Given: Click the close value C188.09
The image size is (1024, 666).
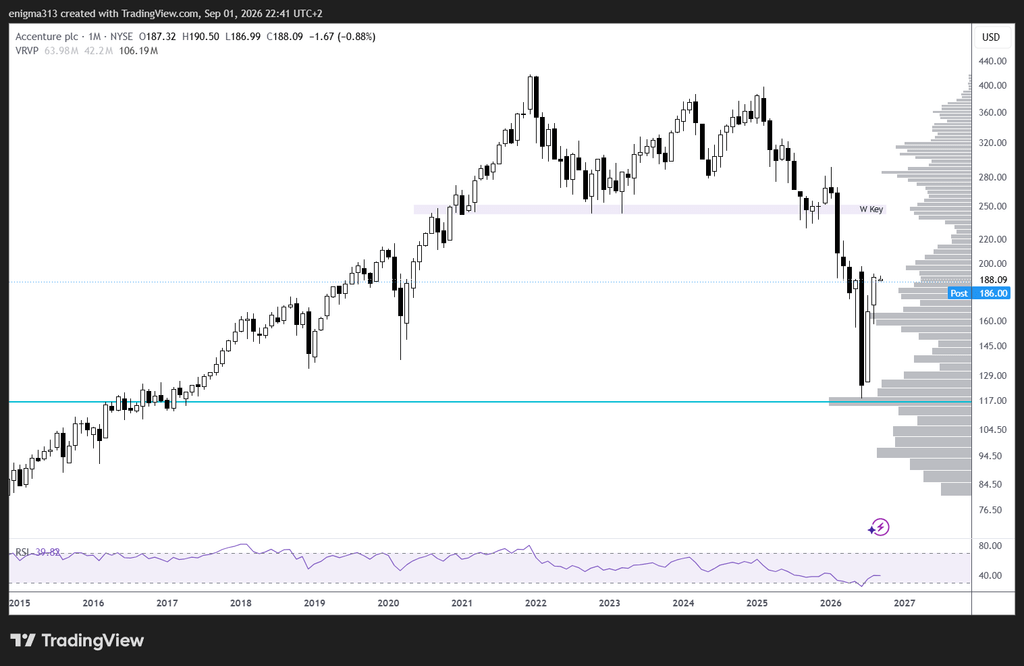Looking at the screenshot, I should click(x=285, y=37).
